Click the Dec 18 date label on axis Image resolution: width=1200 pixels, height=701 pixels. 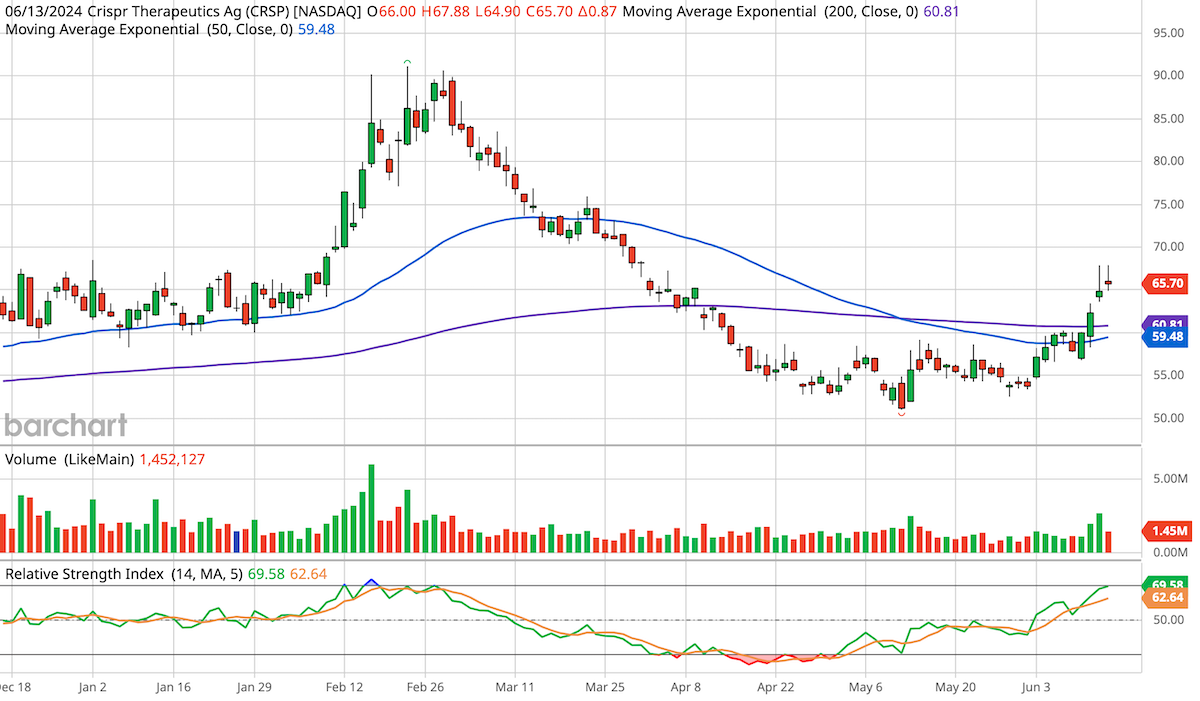point(15,688)
